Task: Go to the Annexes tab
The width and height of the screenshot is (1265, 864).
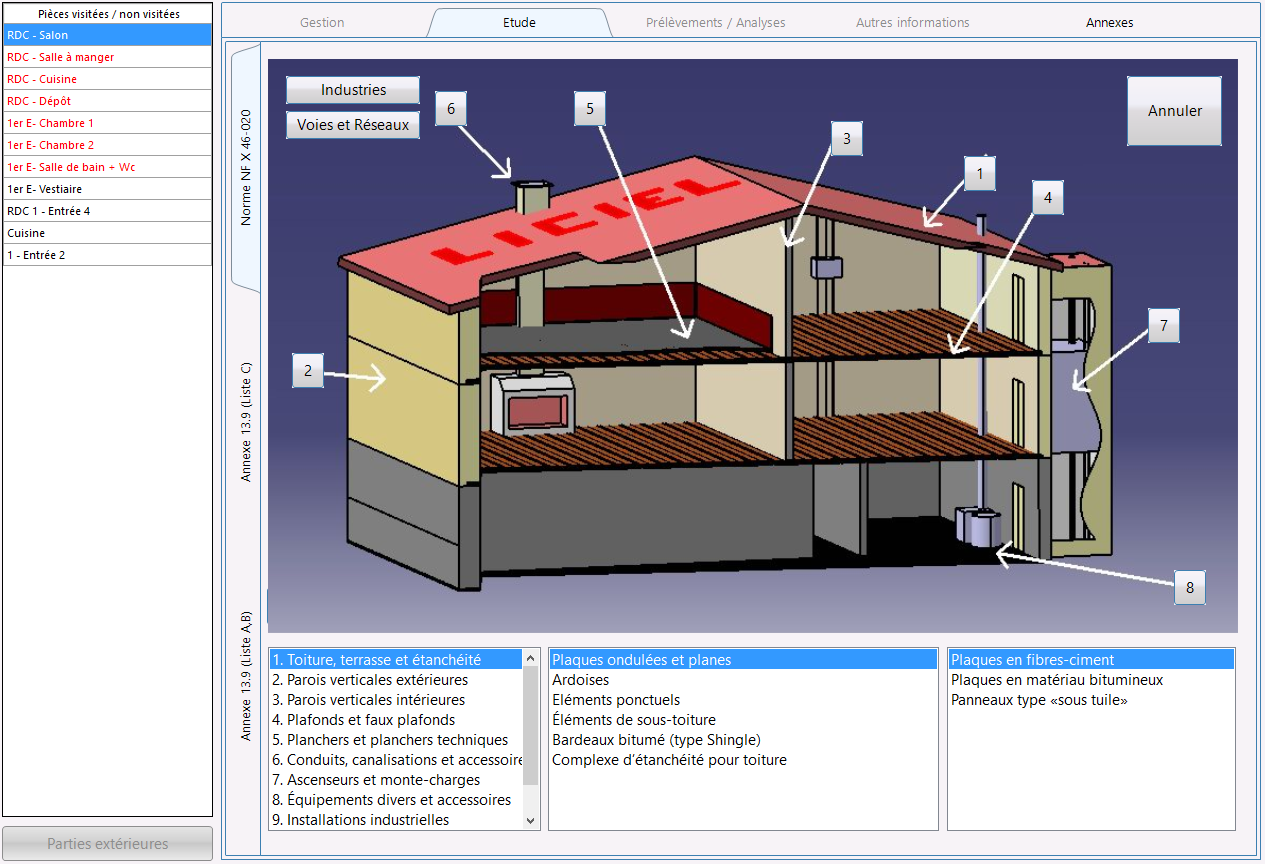Action: [x=1109, y=22]
